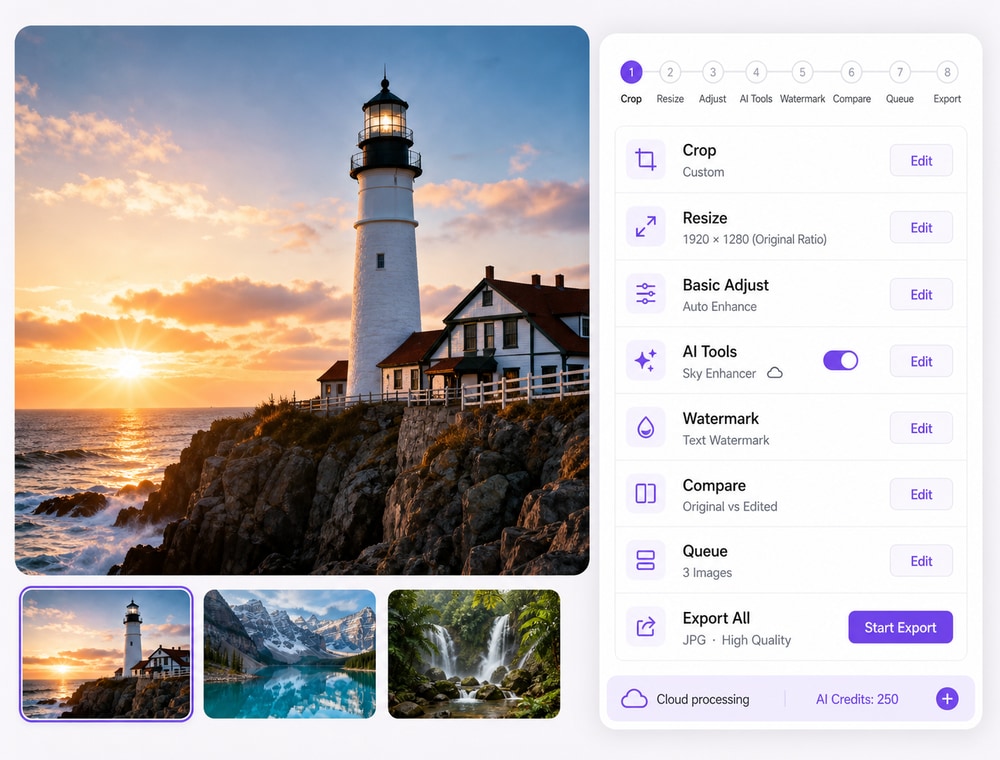Click the 'Text Watermark' subtitle
Screen dimensions: 1000x760
726,440
